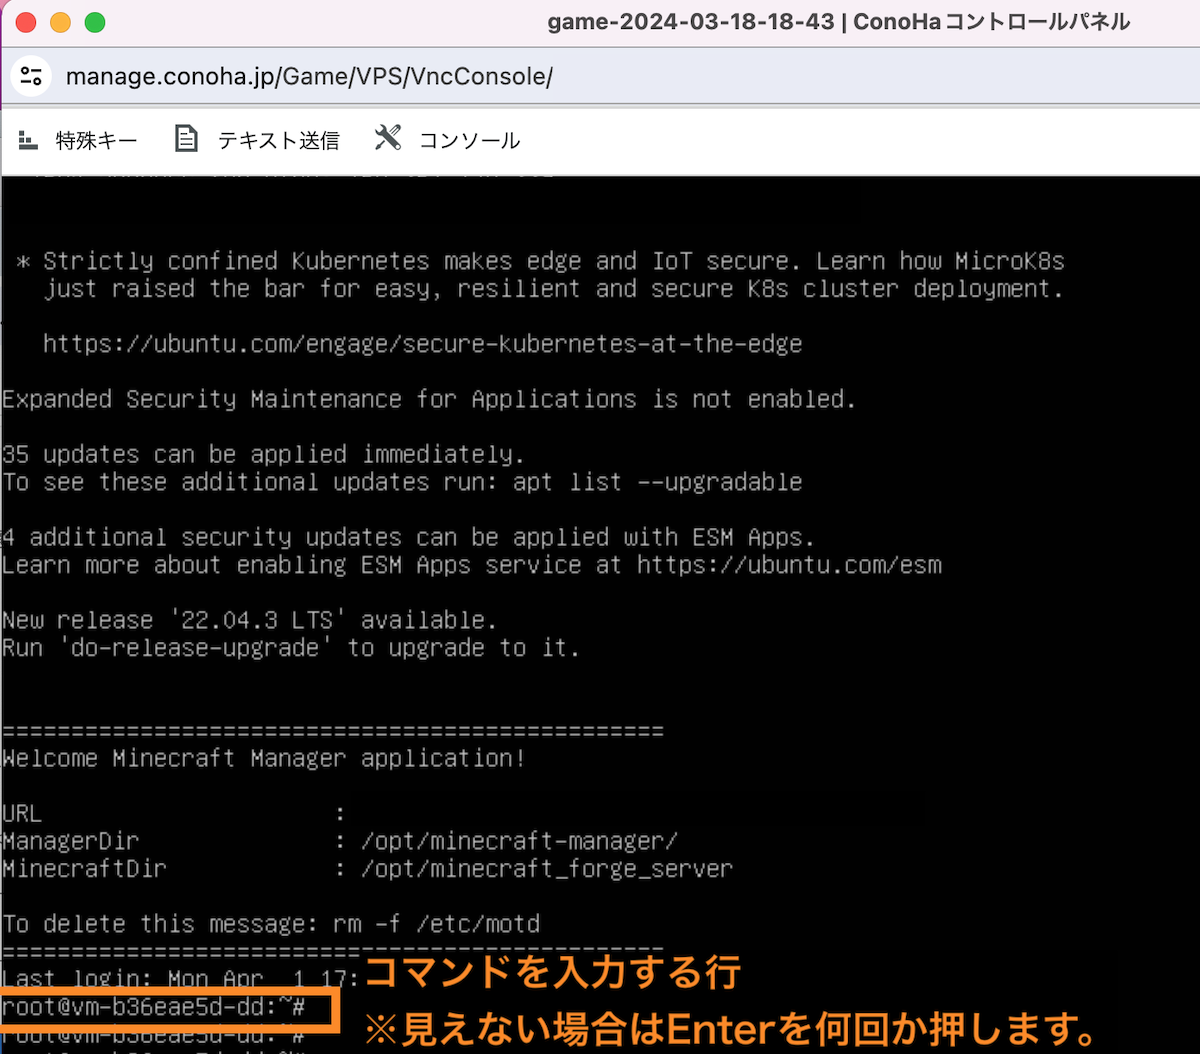This screenshot has height=1054, width=1200.
Task: Click the yellow minimize window button
Action: [x=60, y=21]
